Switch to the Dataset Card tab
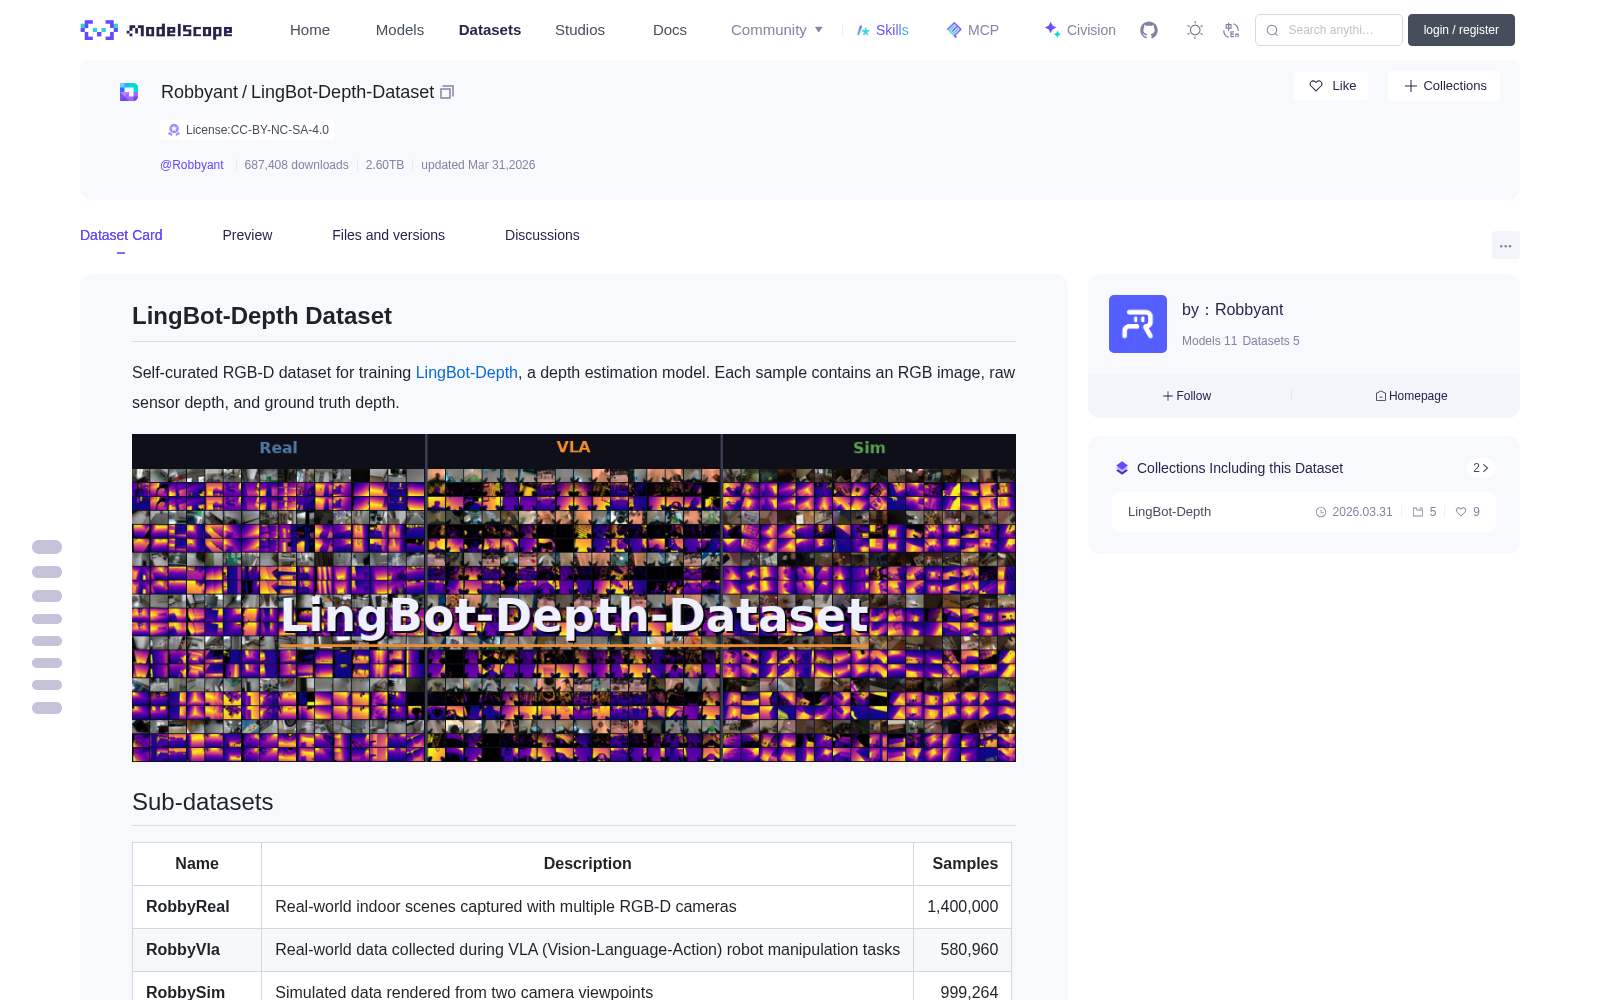This screenshot has width=1600, height=1000. (x=121, y=235)
